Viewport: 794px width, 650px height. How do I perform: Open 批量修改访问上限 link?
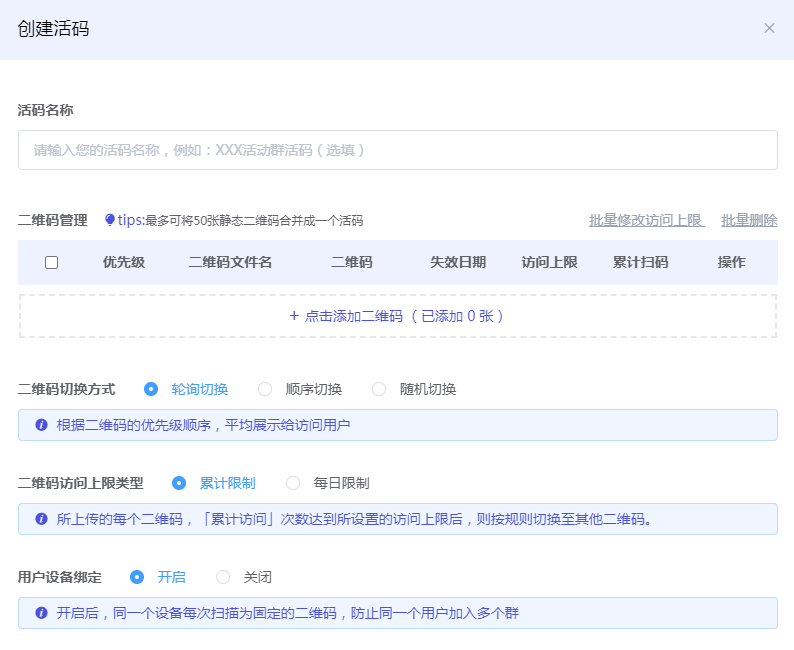647,220
